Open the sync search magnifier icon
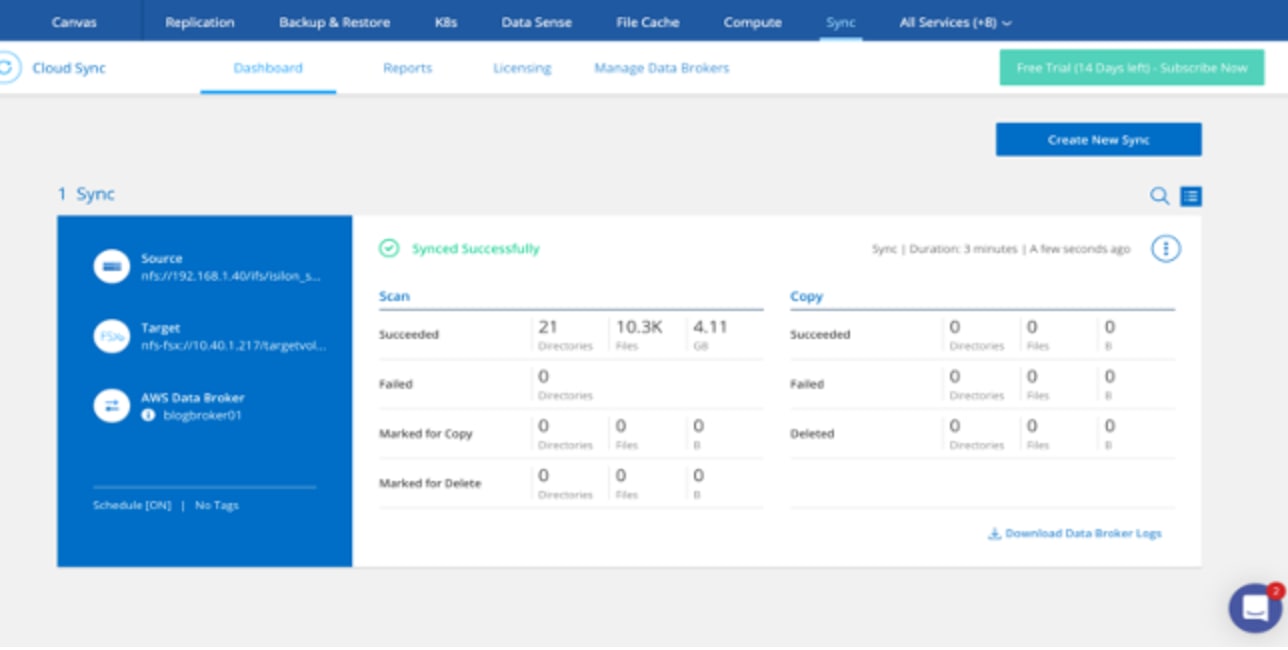Screen dimensions: 1288x650 tap(1159, 196)
